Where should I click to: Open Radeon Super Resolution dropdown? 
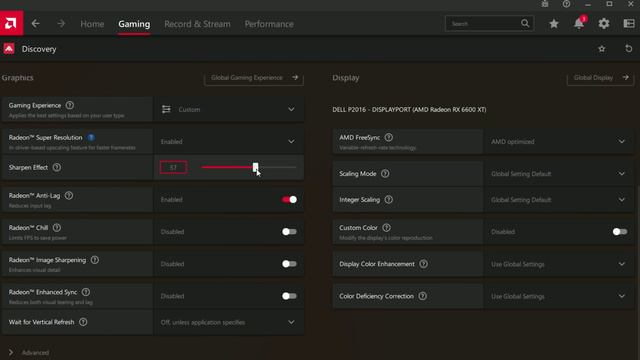point(229,142)
